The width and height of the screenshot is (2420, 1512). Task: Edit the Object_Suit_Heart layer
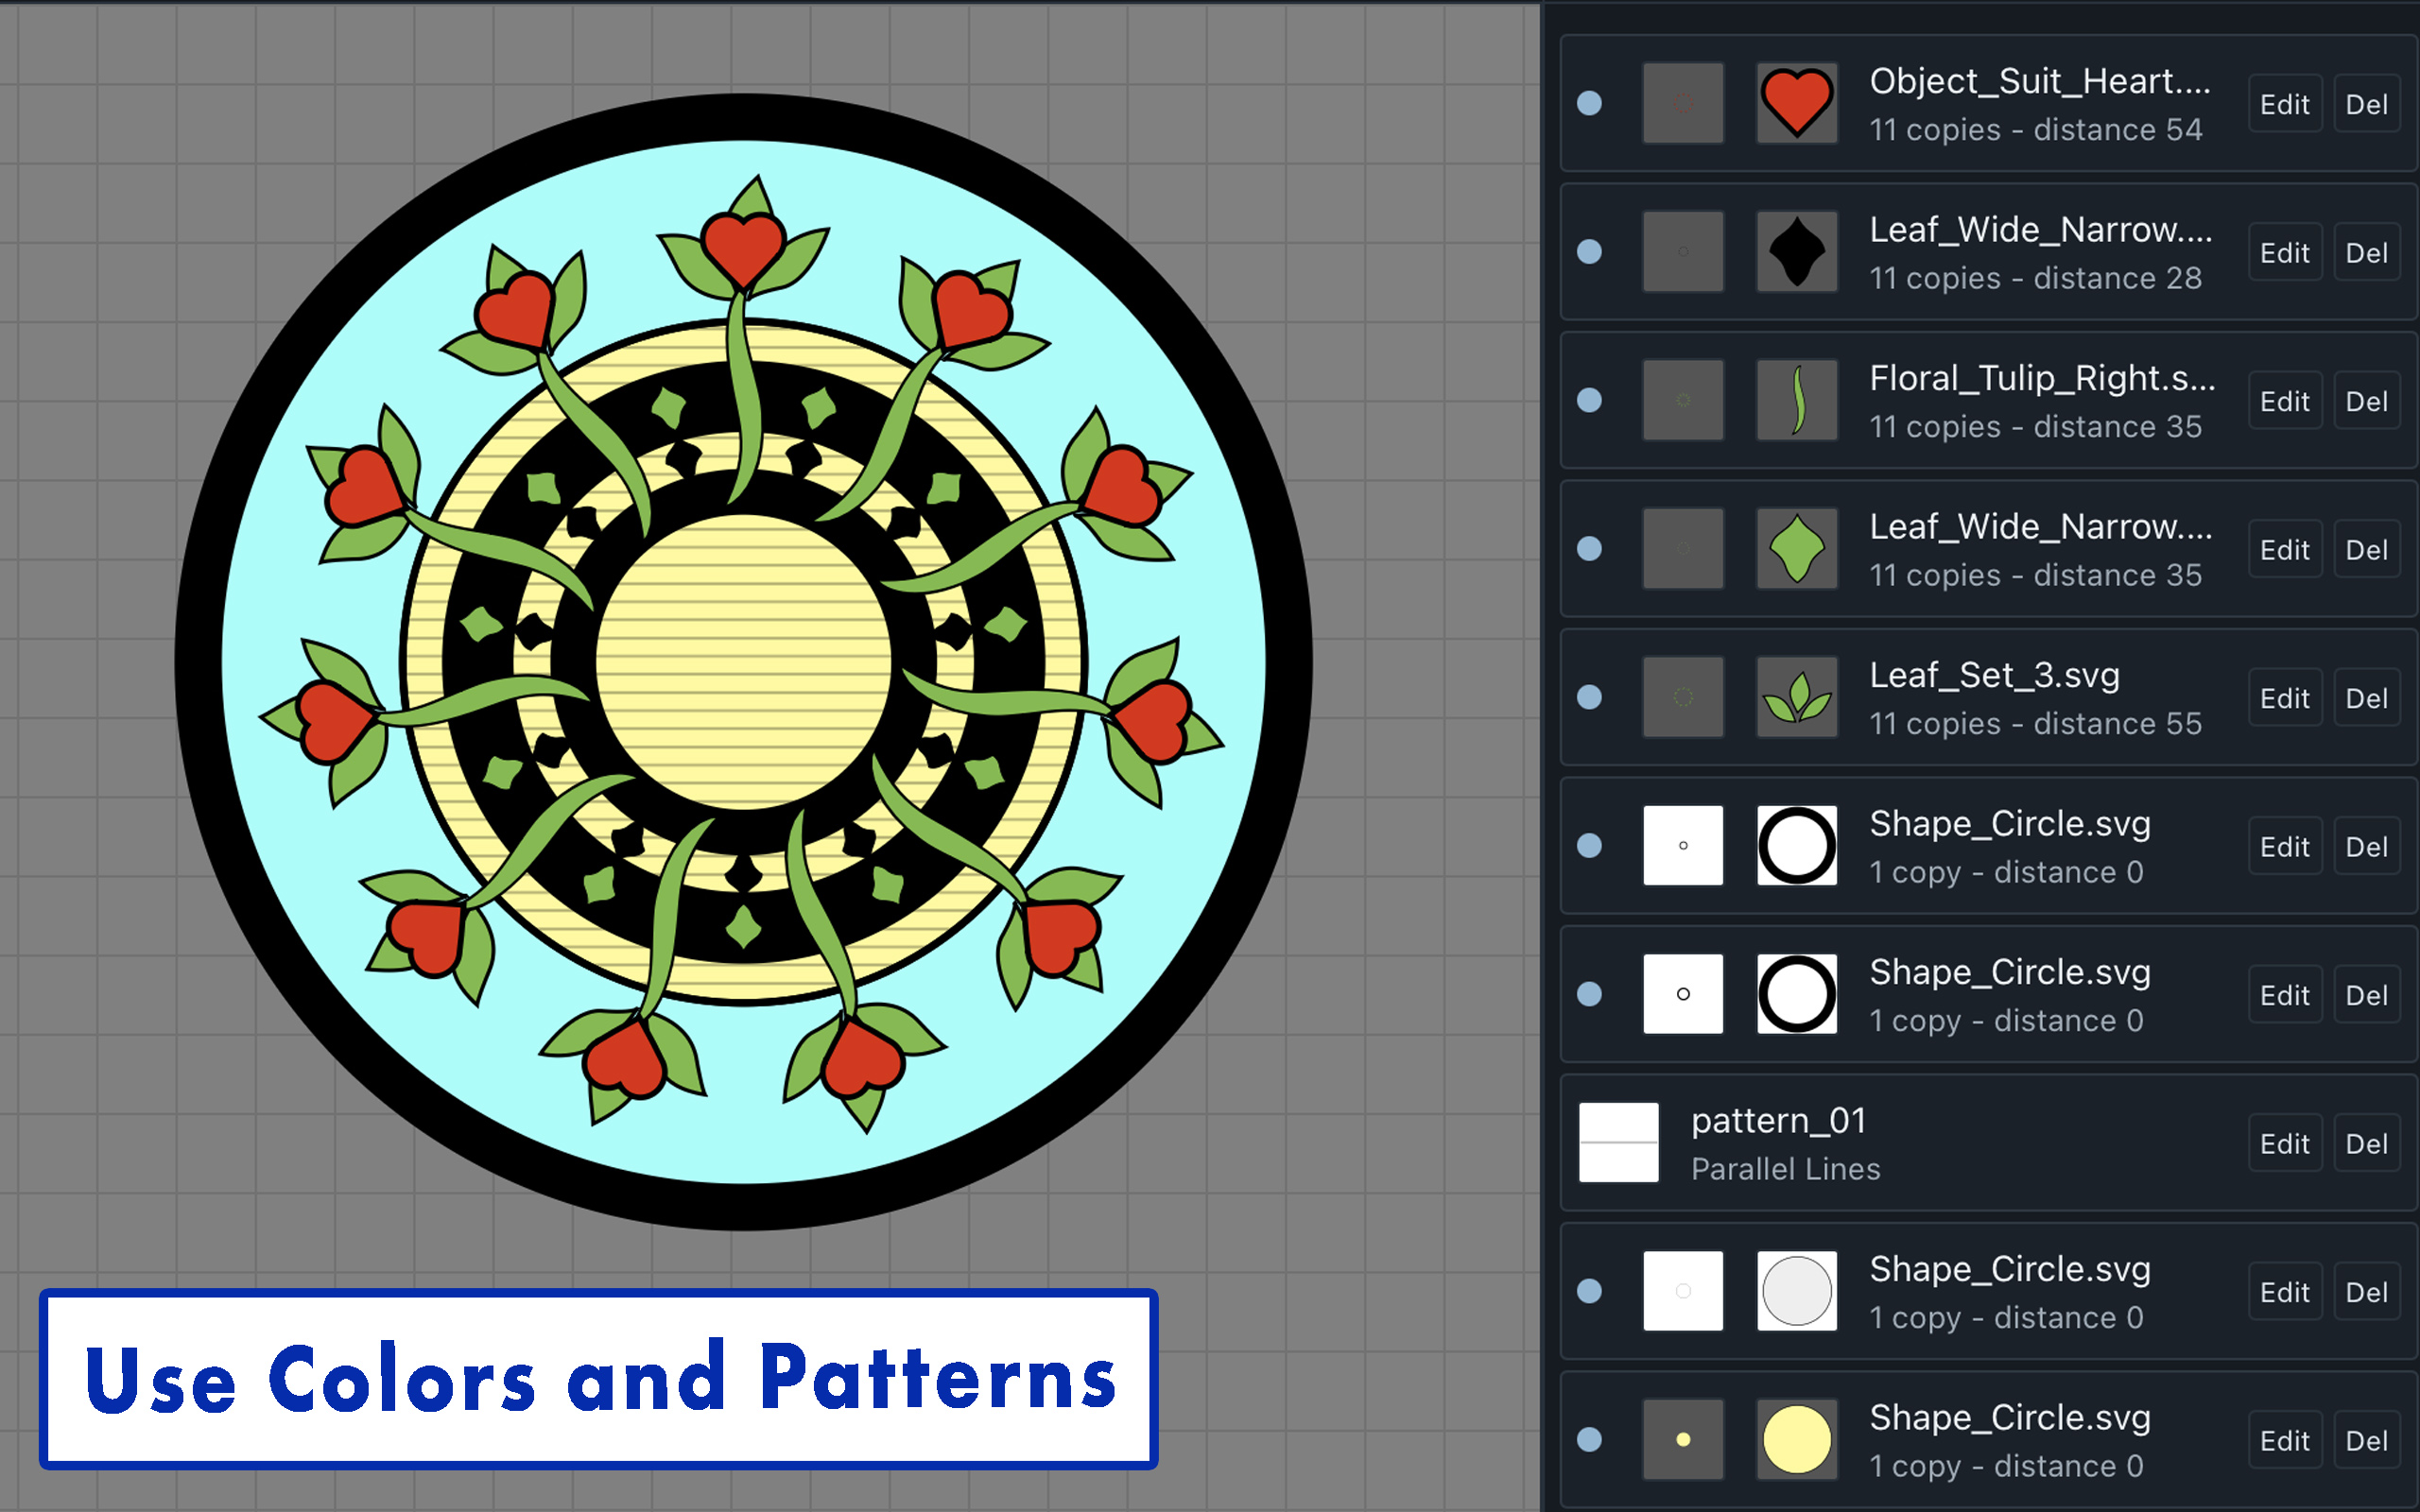click(2285, 104)
